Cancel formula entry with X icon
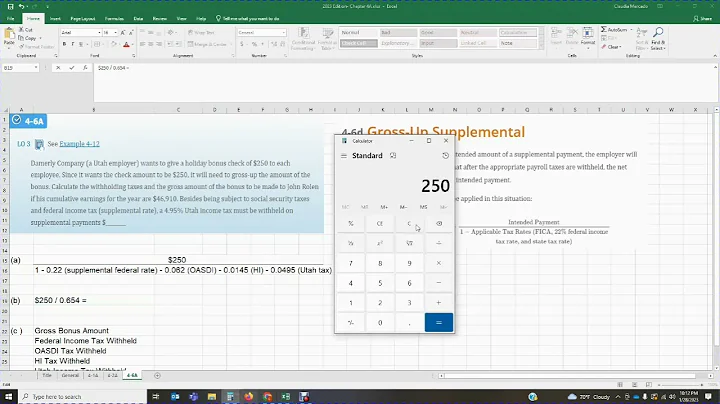Image resolution: width=720 pixels, height=404 pixels. (x=58, y=68)
